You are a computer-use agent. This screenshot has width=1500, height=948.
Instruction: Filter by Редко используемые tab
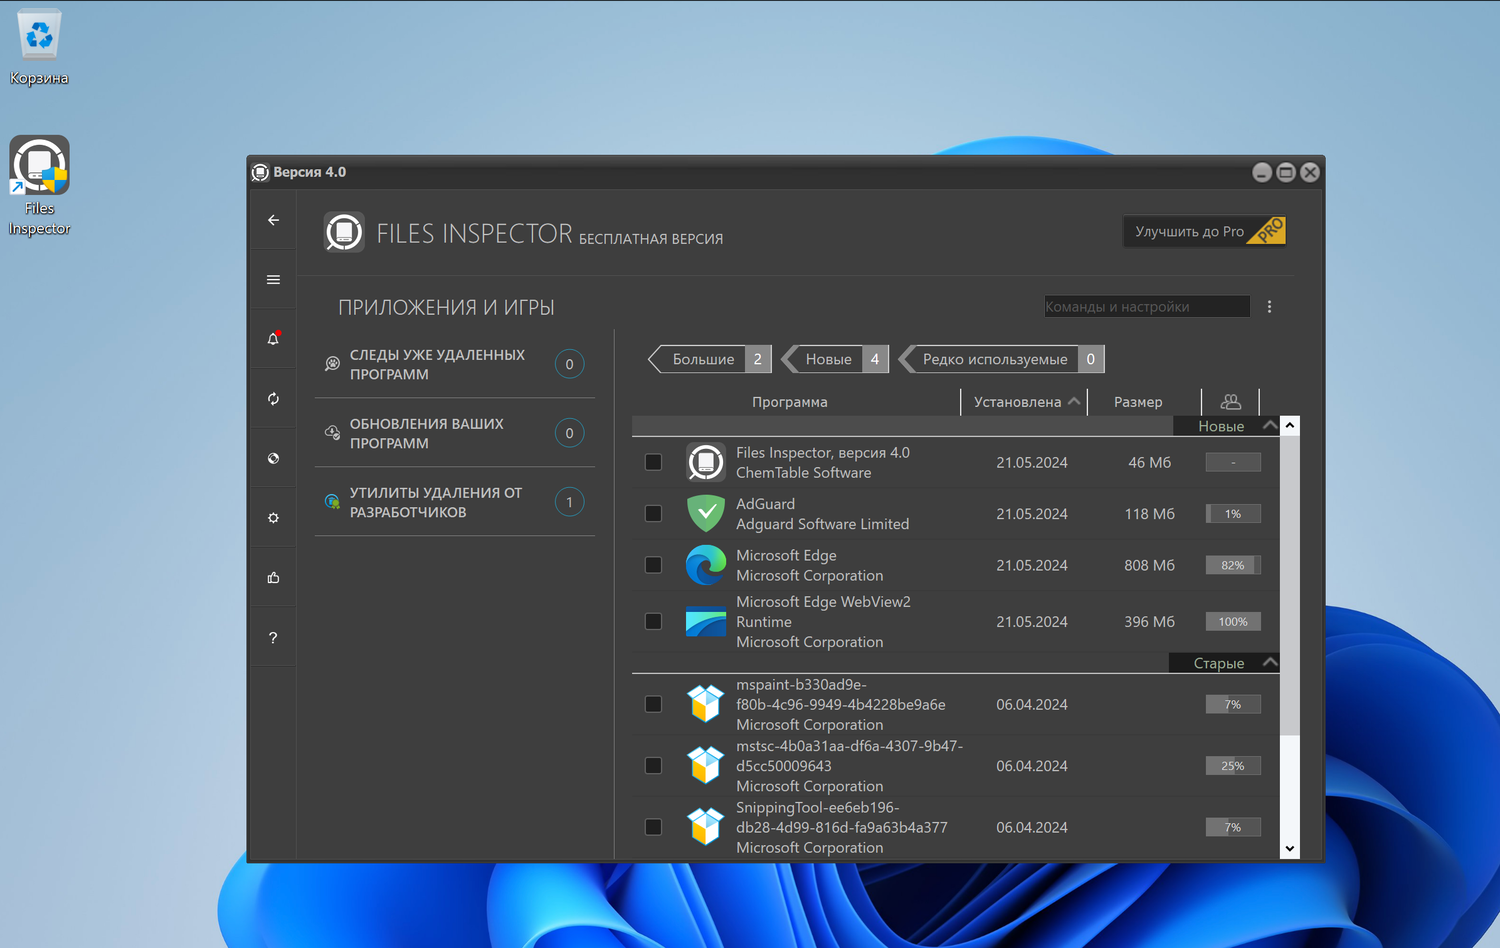(1002, 359)
